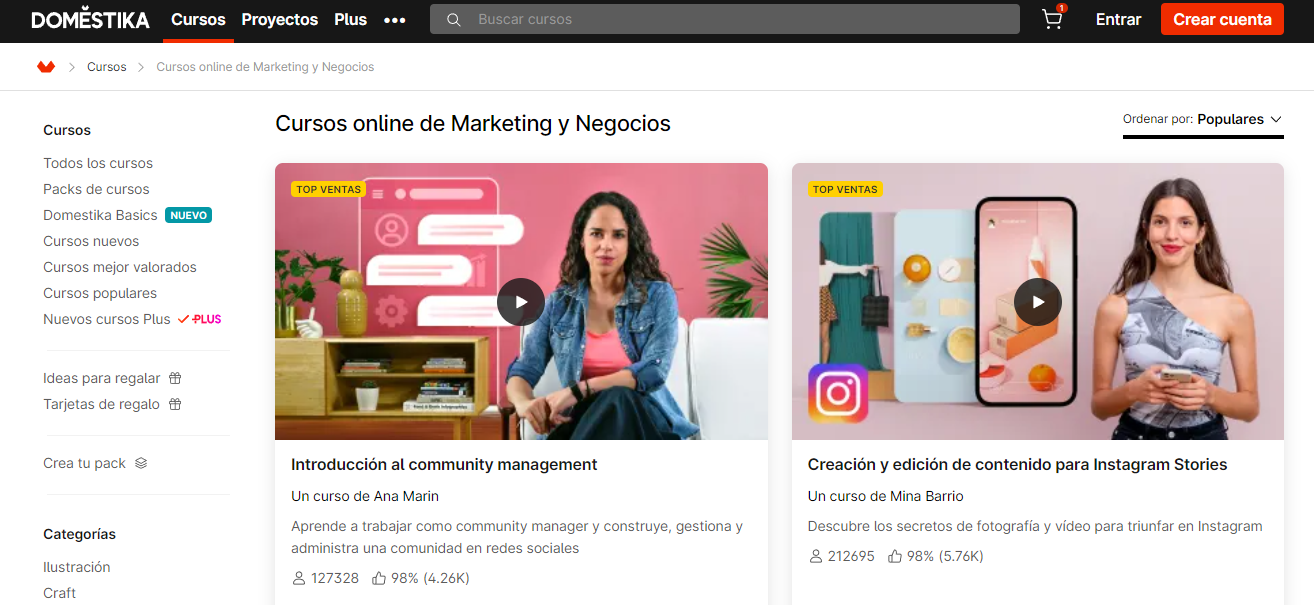Click the red Domestika breadcrumb home icon
Image resolution: width=1314 pixels, height=605 pixels.
[46, 67]
